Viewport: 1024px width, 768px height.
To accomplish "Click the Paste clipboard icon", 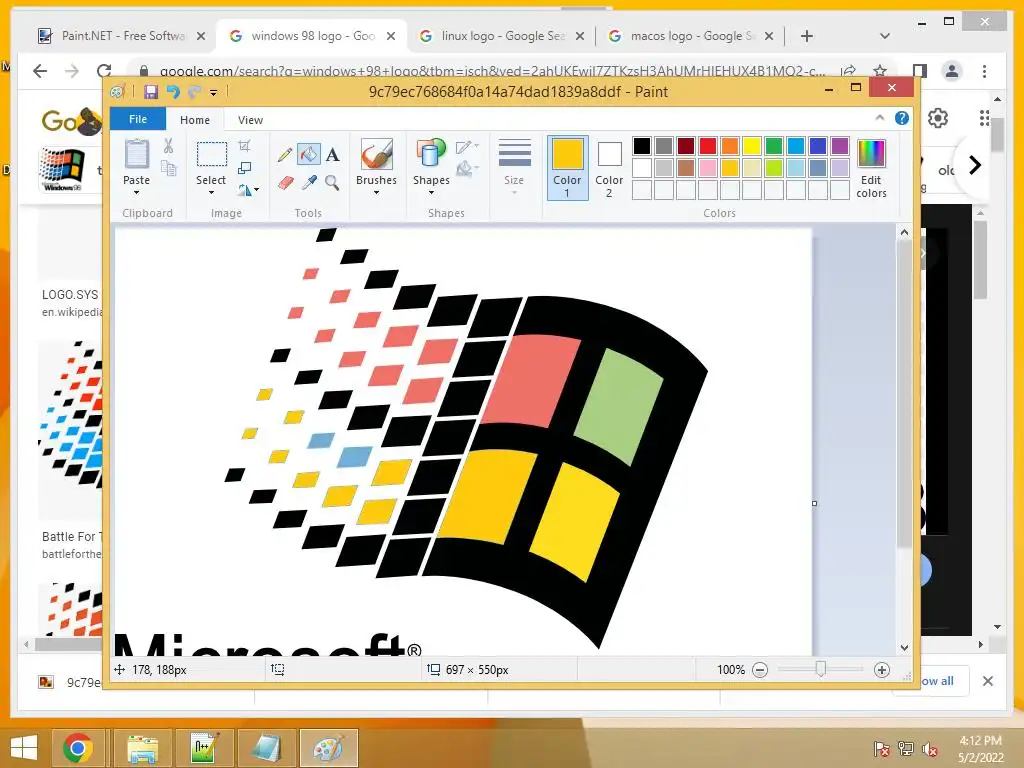I will tap(136, 155).
